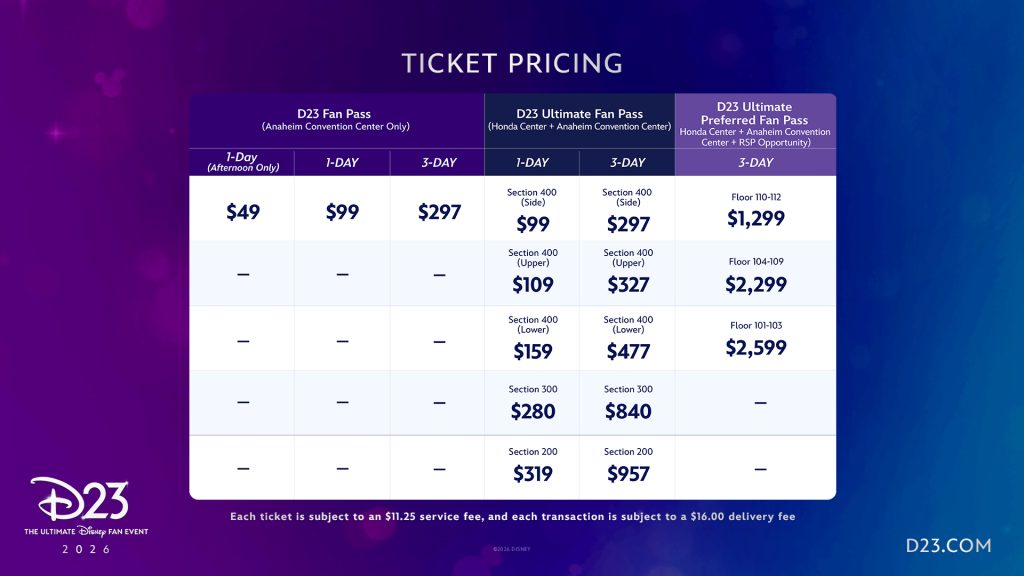Click the $280 Section 300 1-Day price
The width and height of the screenshot is (1024, 576).
[x=532, y=411]
